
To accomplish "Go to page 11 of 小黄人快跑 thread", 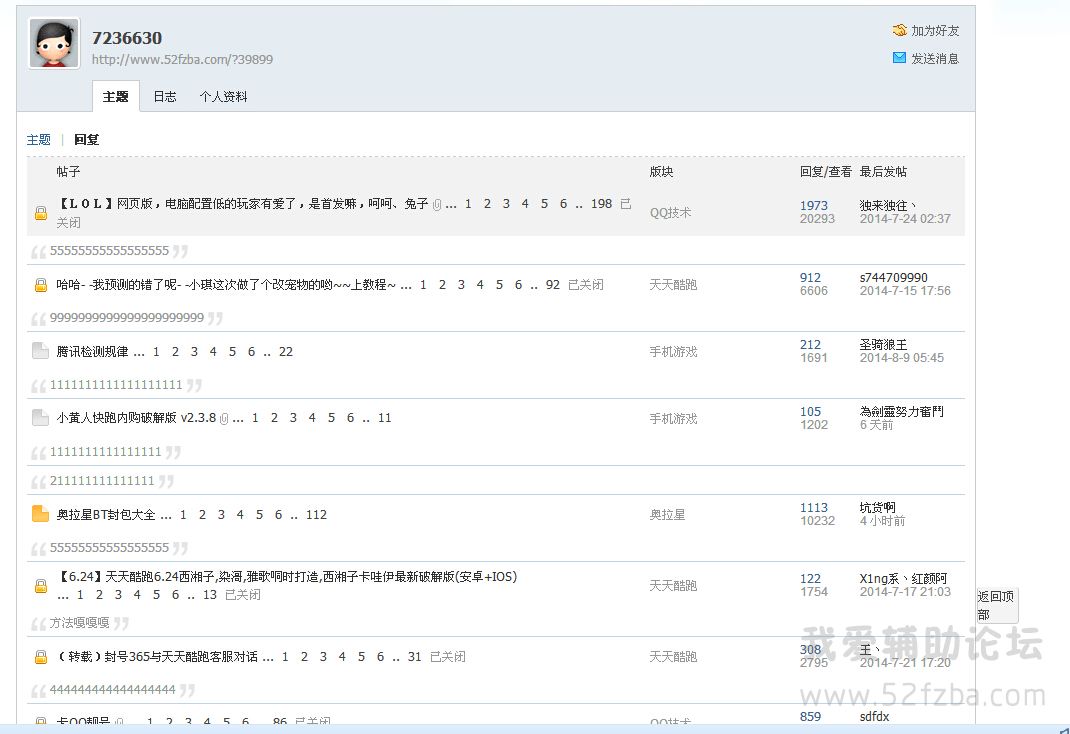I will (385, 417).
